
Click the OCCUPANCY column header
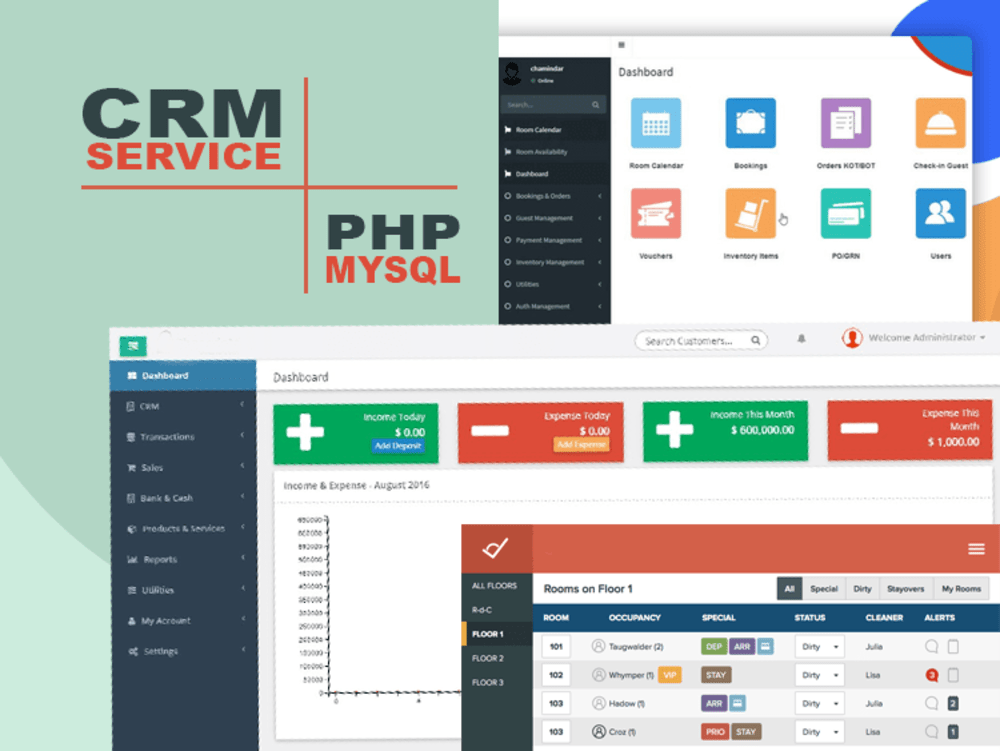[x=635, y=617]
